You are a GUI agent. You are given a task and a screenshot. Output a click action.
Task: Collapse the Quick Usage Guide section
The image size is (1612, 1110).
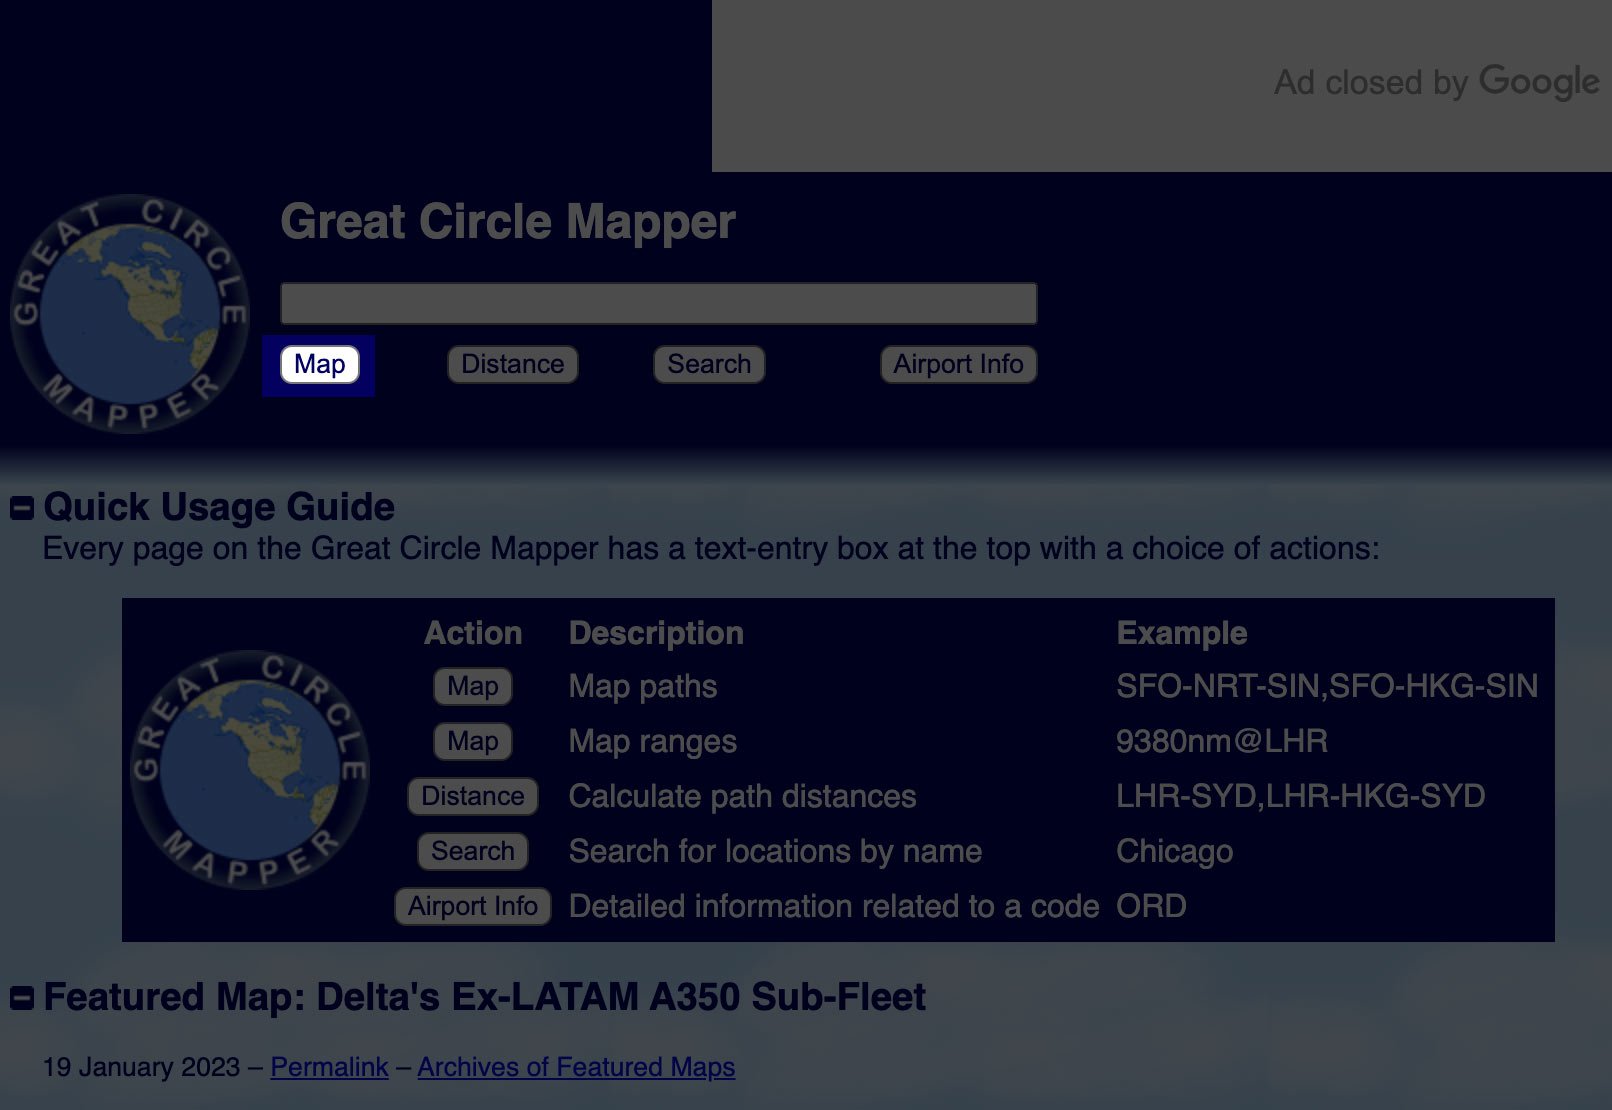pos(22,508)
